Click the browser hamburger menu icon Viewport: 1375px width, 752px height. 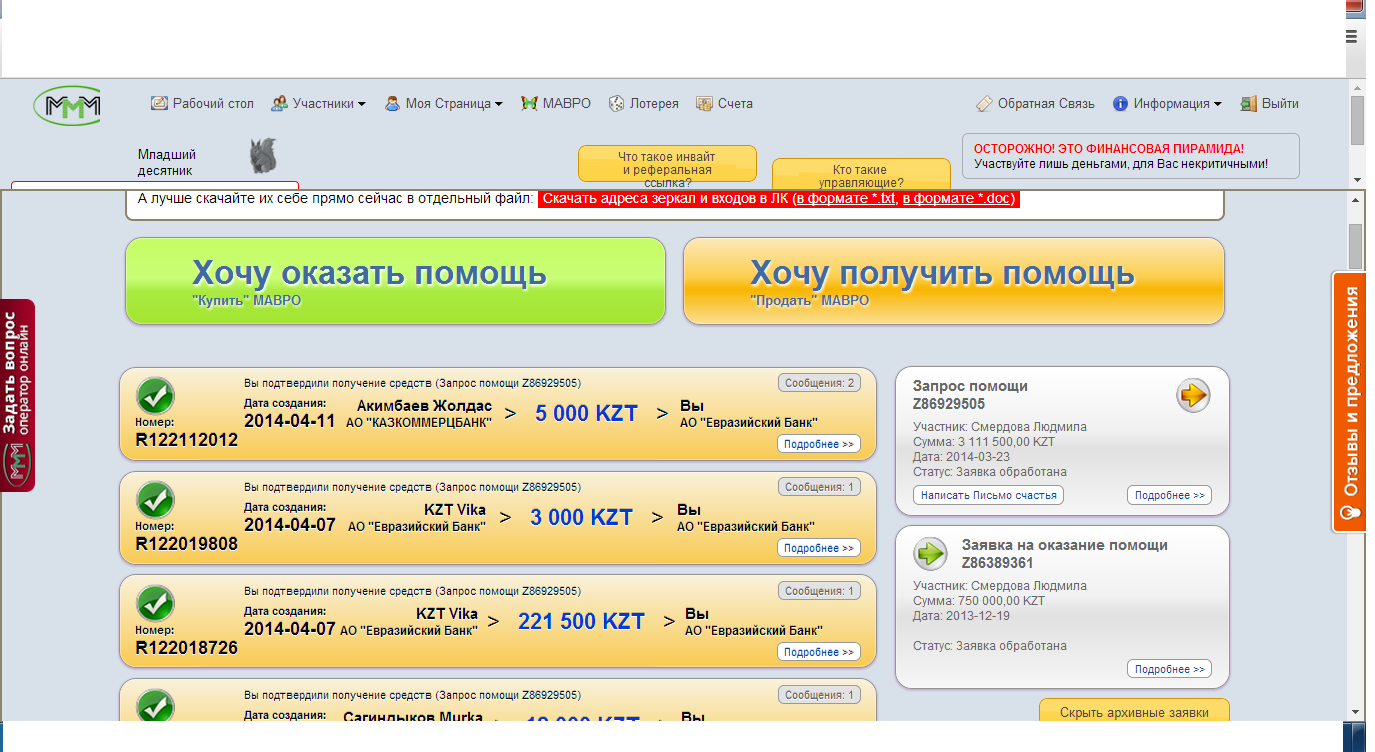1352,36
